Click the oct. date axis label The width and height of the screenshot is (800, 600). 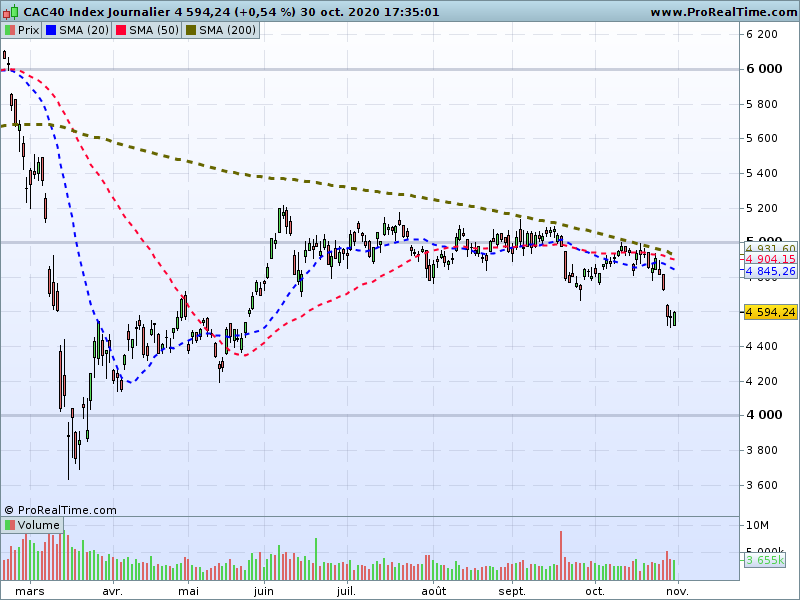point(595,591)
